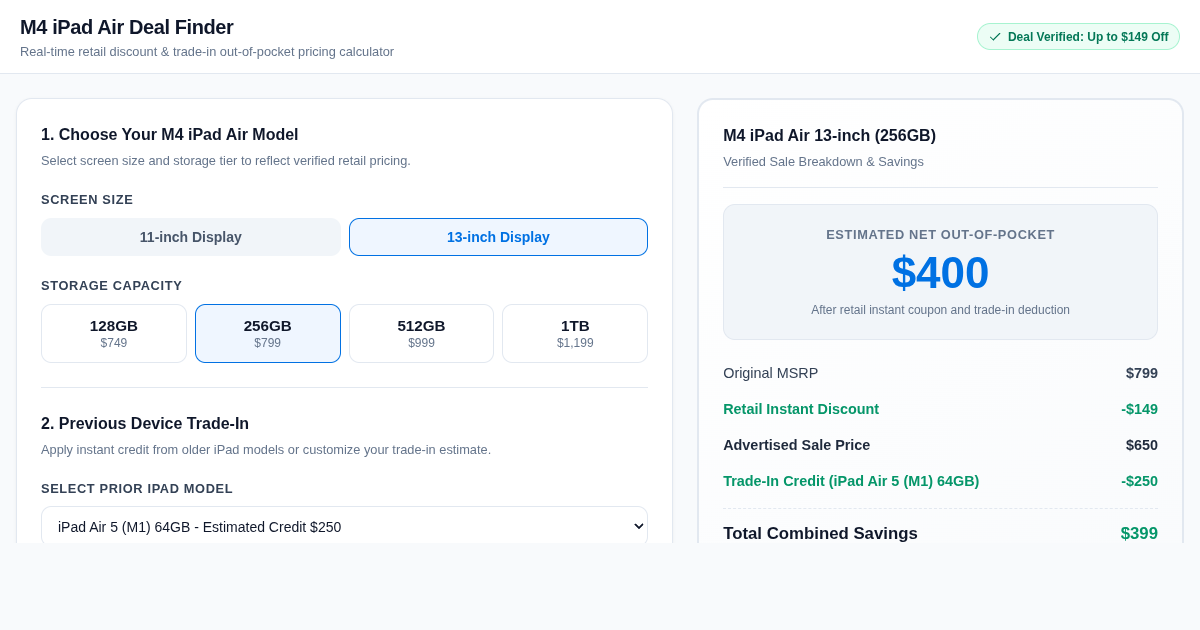The image size is (1200, 630).
Task: Open the Select Prior iPad Model dropdown
Action: 344,526
